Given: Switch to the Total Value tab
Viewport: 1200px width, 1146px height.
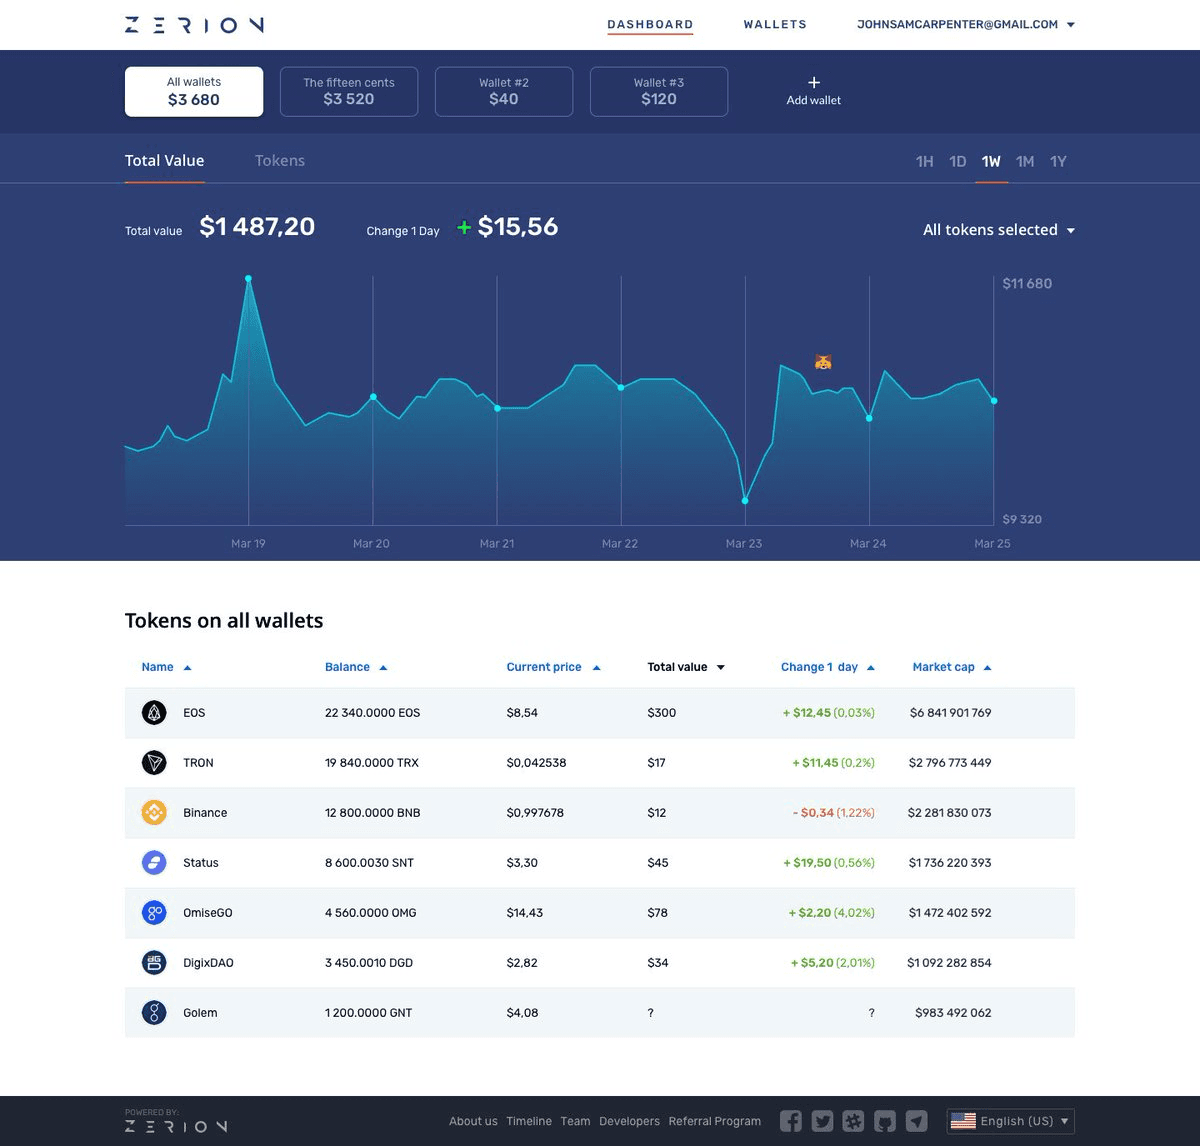Looking at the screenshot, I should (165, 161).
